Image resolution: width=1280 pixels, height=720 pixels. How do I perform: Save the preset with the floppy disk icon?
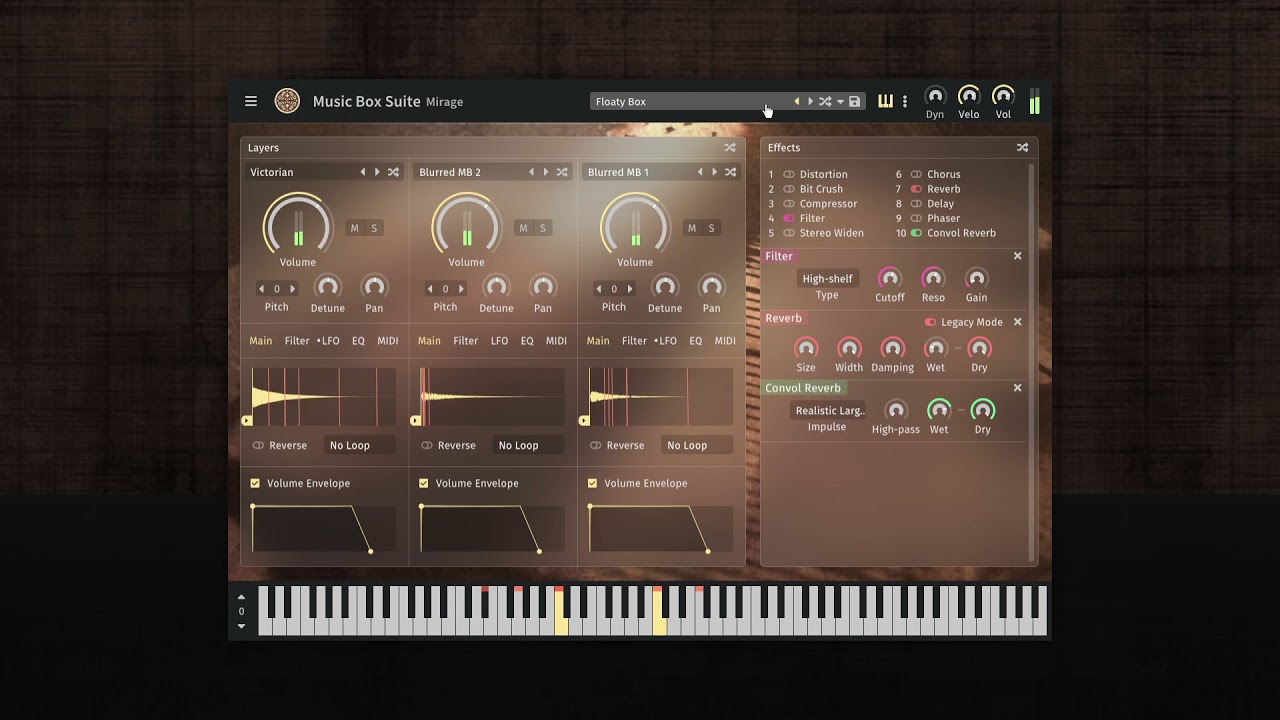coord(854,101)
